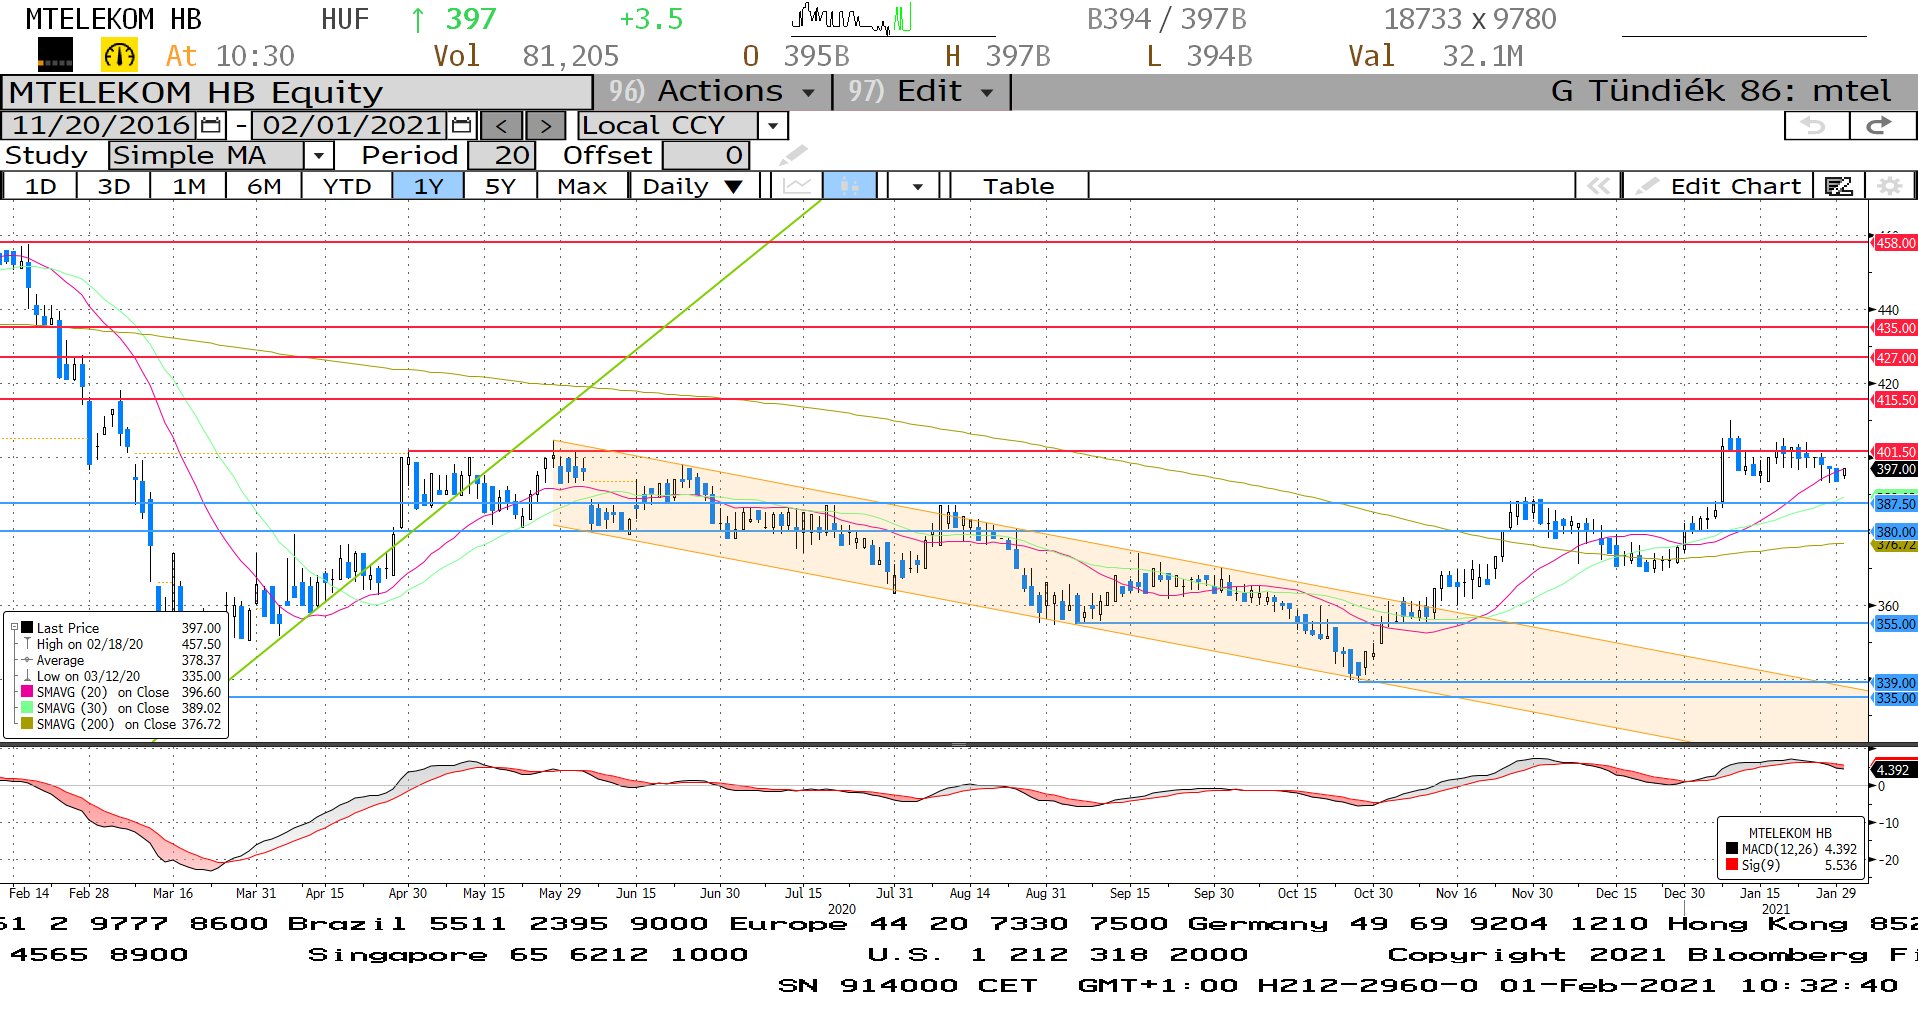
Task: Click the redo arrow button
Action: click(x=1878, y=126)
